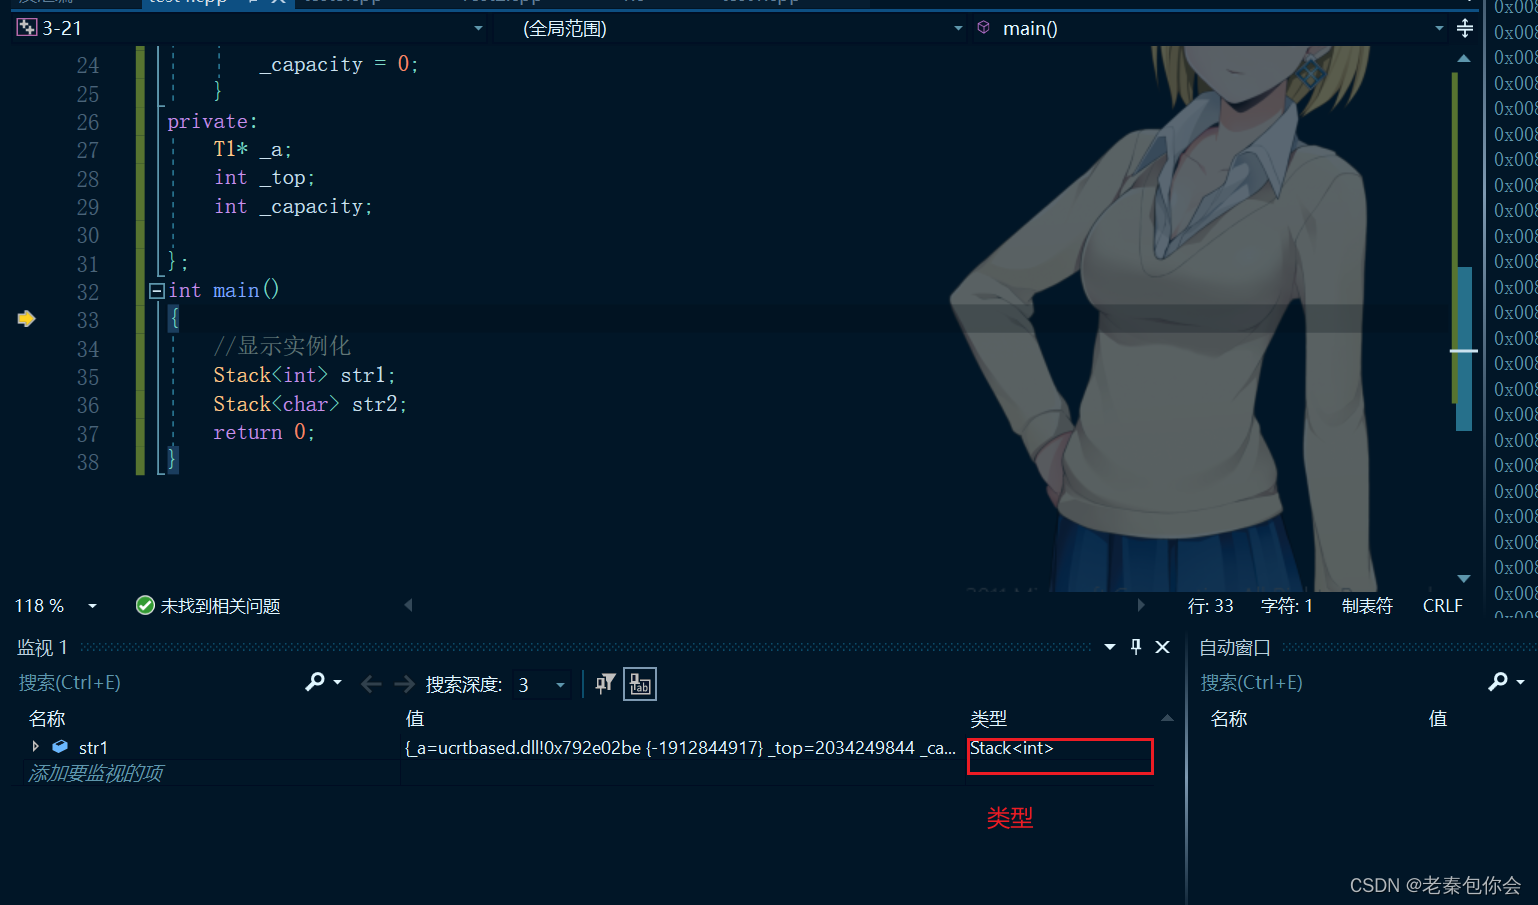Screen dimensions: 1538x905
Task: Open the 全局范围 scope dropdown
Action: point(958,28)
